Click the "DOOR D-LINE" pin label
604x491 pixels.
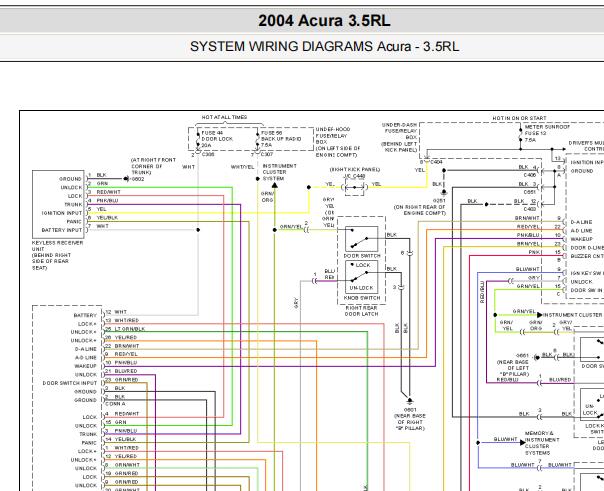pos(587,248)
